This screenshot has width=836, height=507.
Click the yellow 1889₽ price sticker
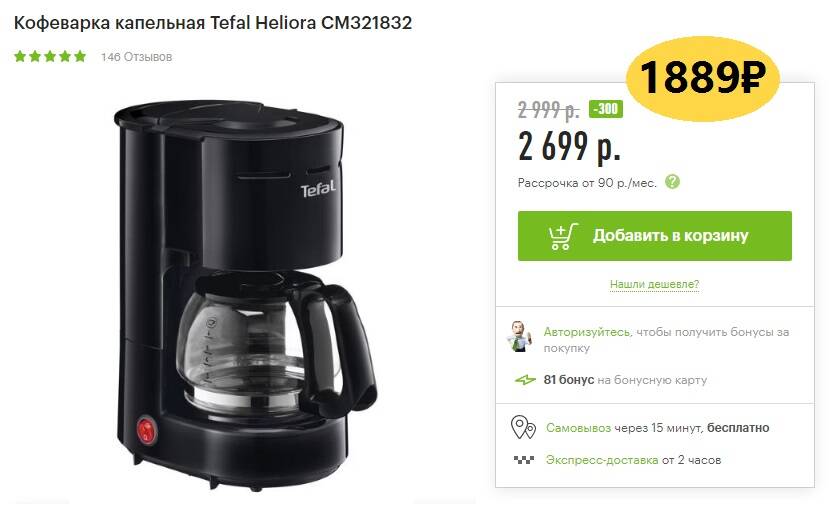tap(702, 78)
